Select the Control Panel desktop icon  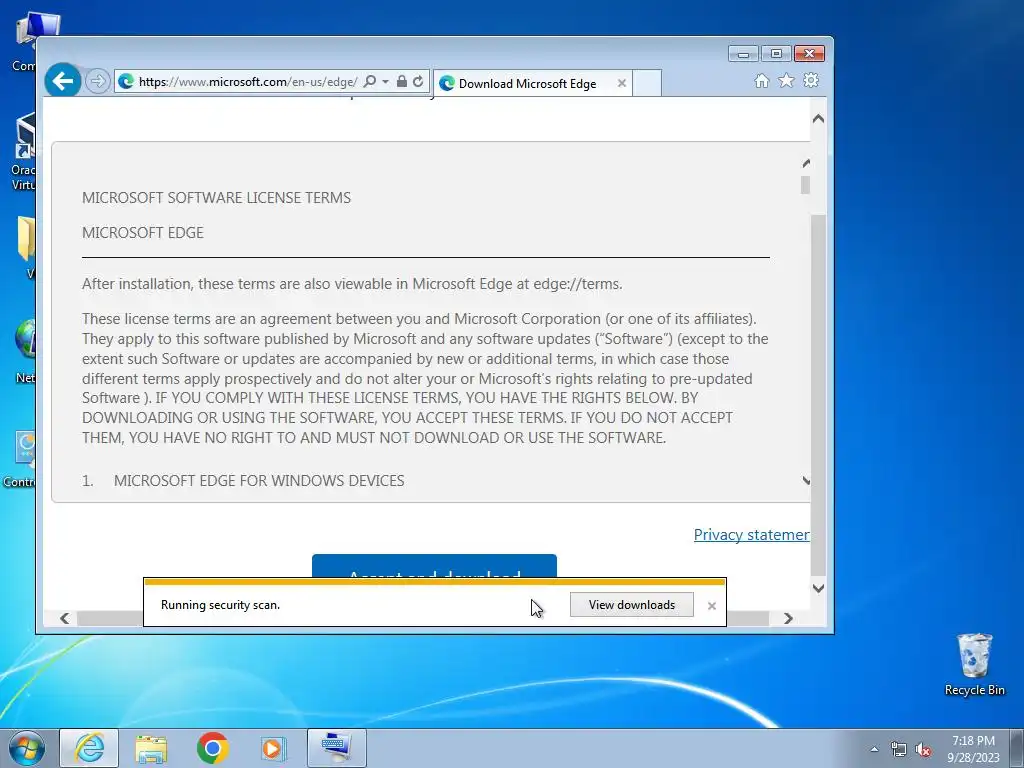[20, 459]
